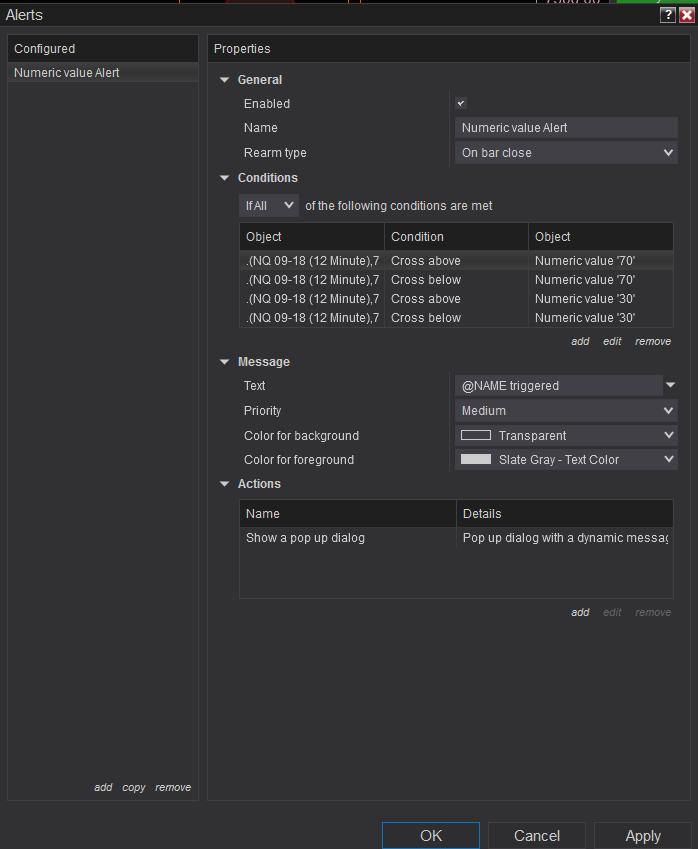Uncheck the Enabled checkbox
This screenshot has width=698, height=849.
[461, 103]
